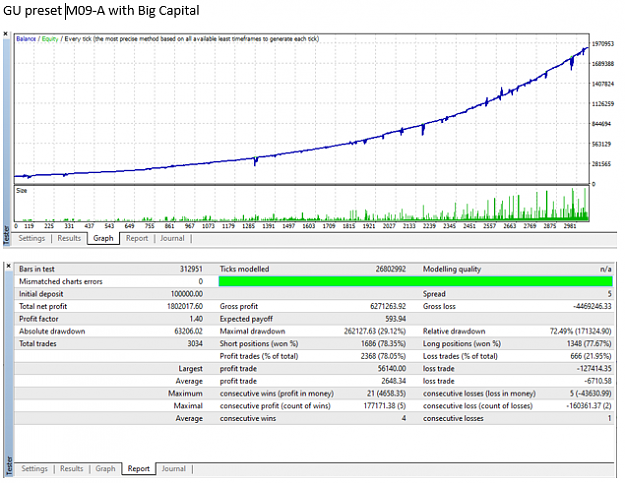Click the largest profit trade value 56140.00
625x483 pixels.
pos(392,368)
